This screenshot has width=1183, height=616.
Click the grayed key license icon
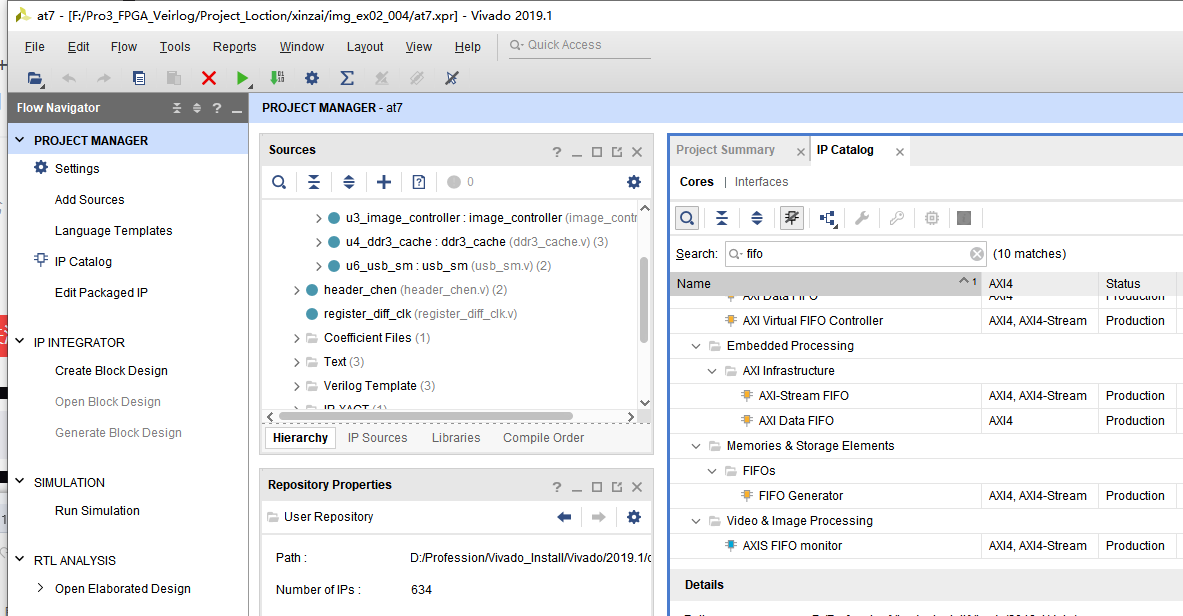coord(896,218)
